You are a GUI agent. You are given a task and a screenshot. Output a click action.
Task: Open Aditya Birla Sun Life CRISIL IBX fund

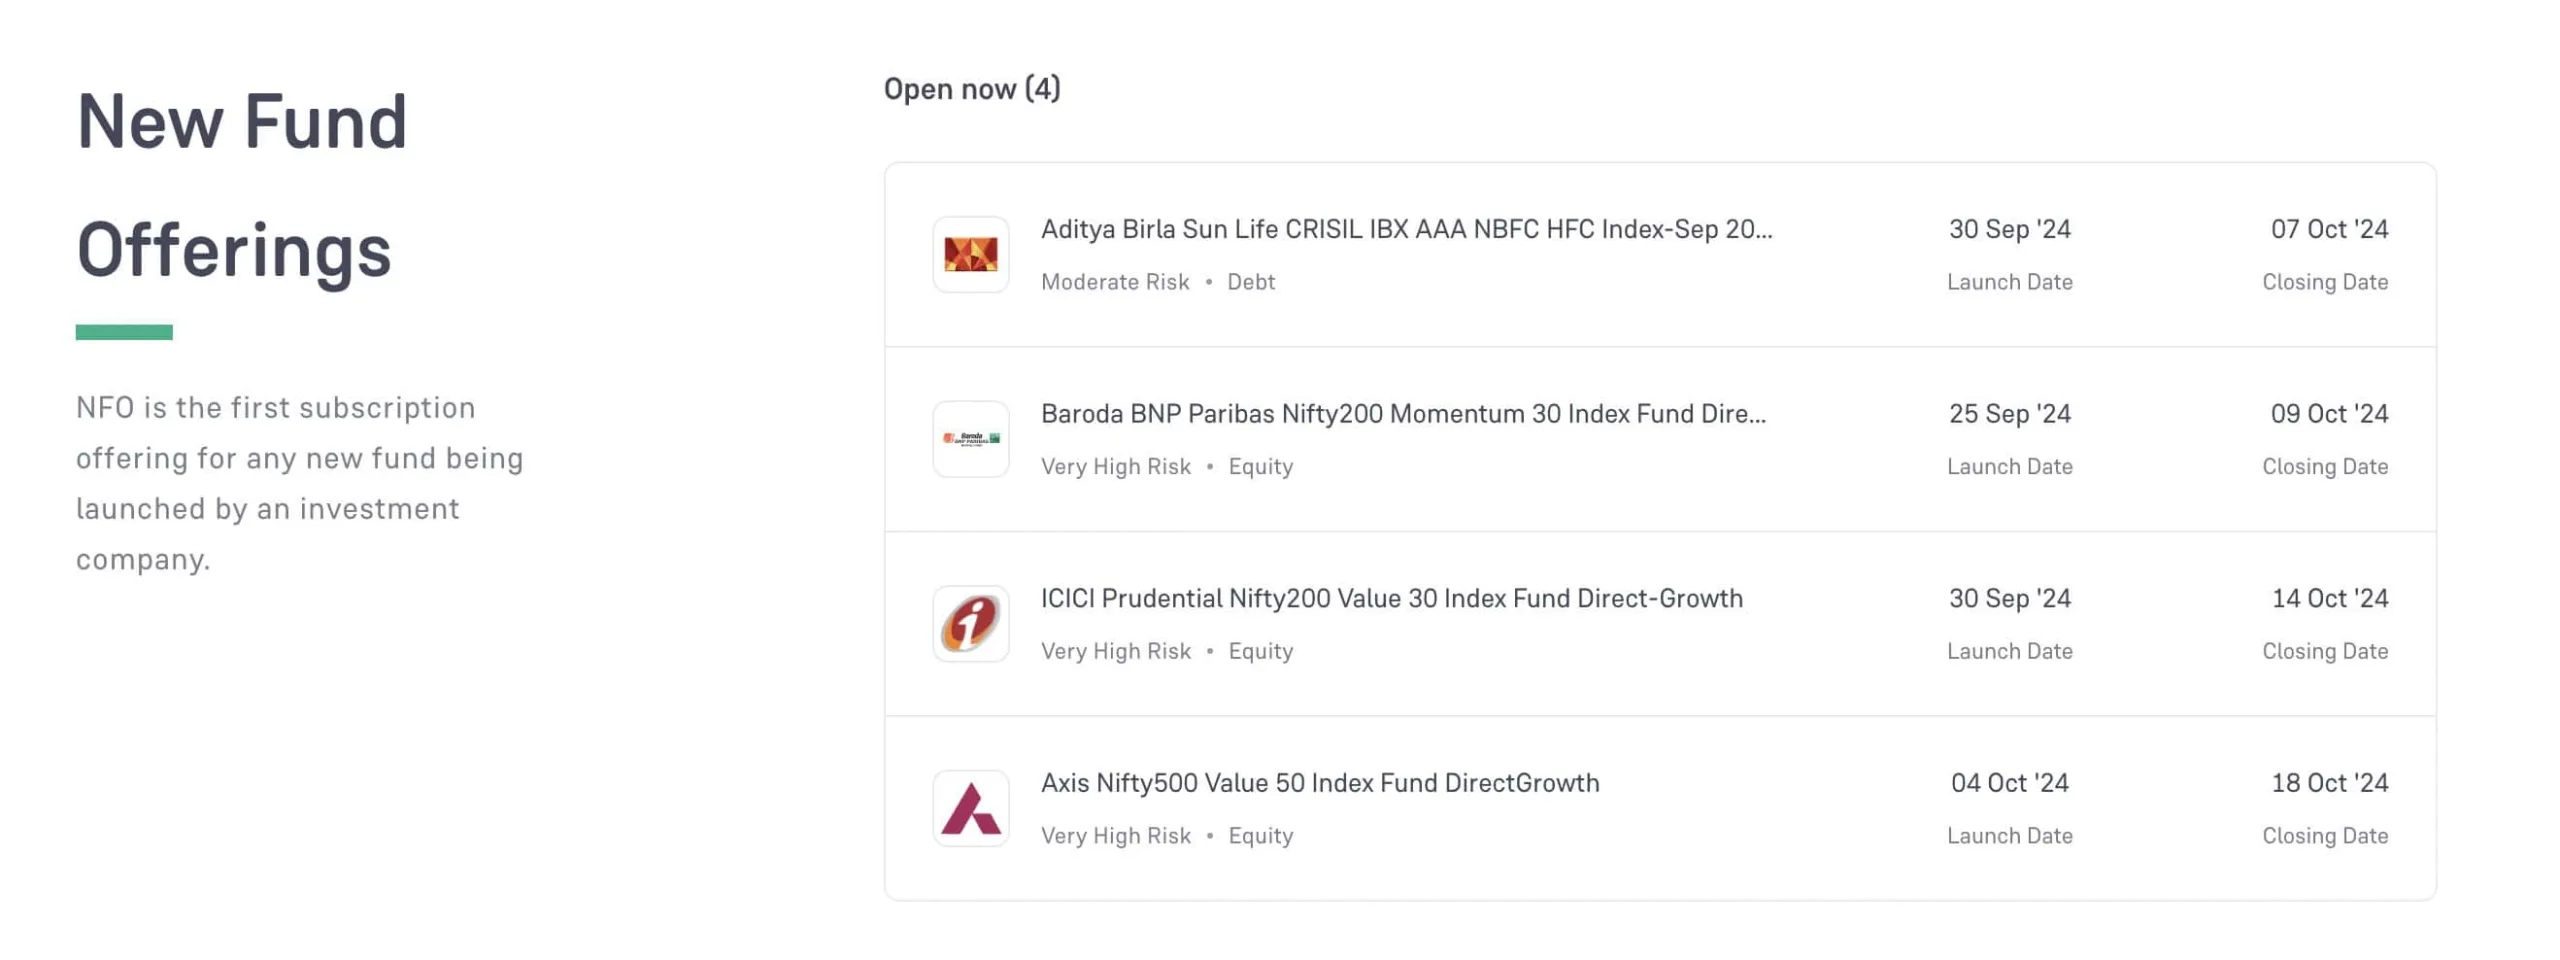pyautogui.click(x=1405, y=229)
